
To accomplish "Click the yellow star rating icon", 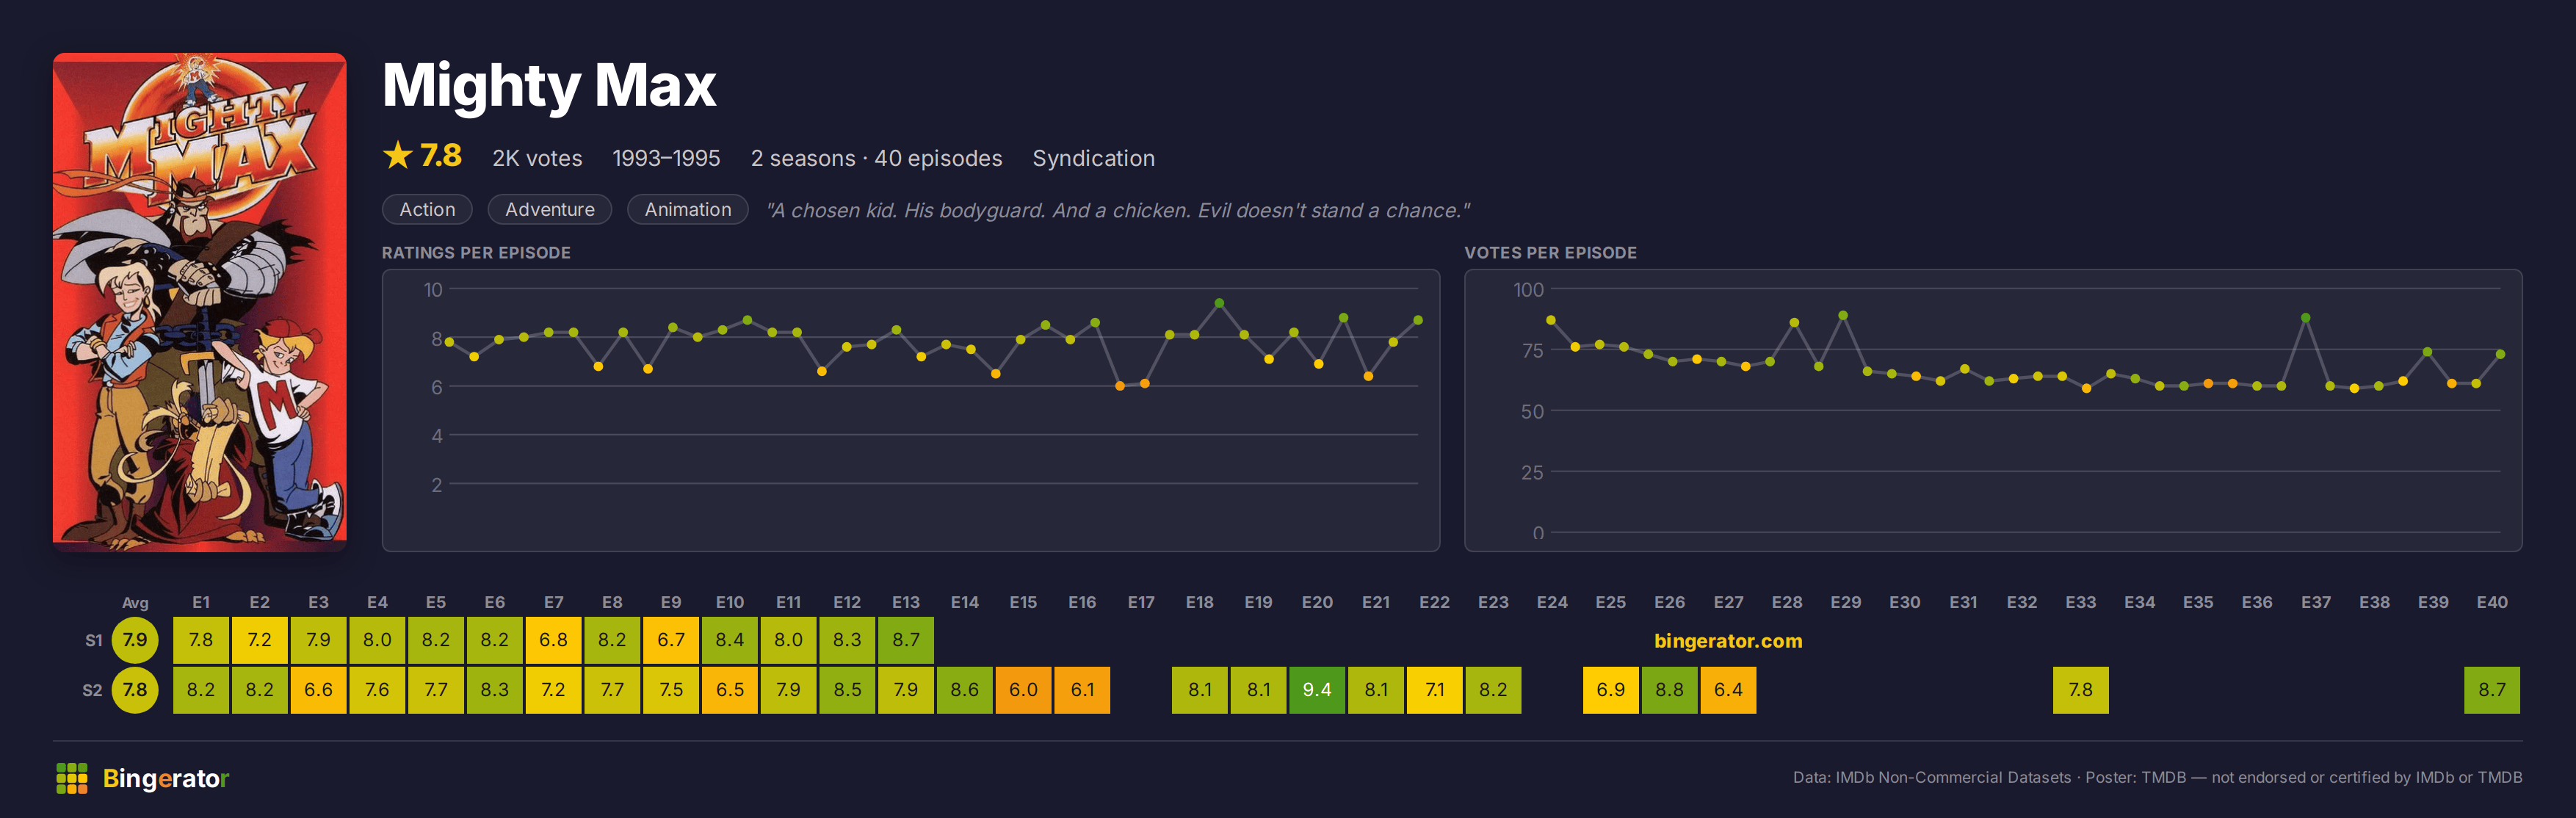I will coord(398,155).
